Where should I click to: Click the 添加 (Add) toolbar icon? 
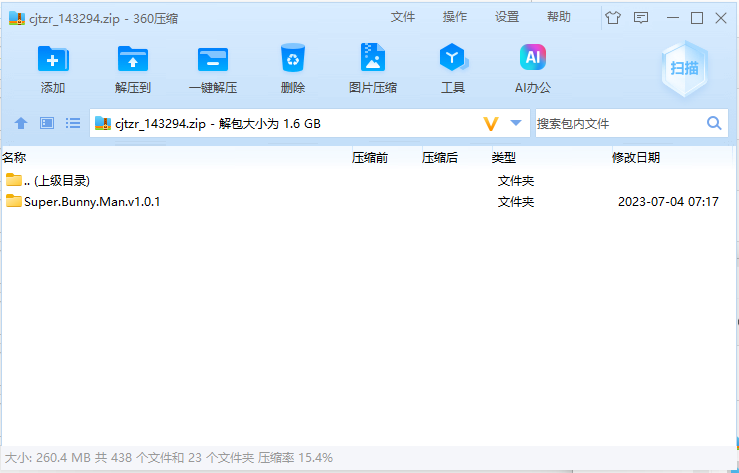click(53, 58)
